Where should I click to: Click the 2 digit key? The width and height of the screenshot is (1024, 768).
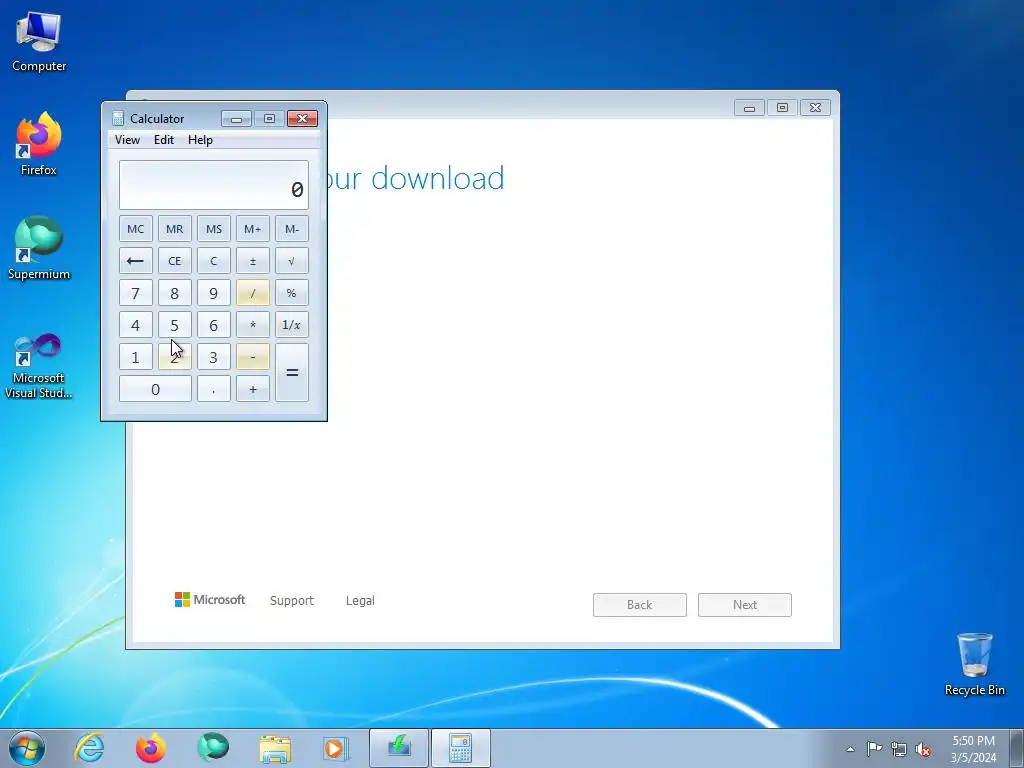click(174, 357)
